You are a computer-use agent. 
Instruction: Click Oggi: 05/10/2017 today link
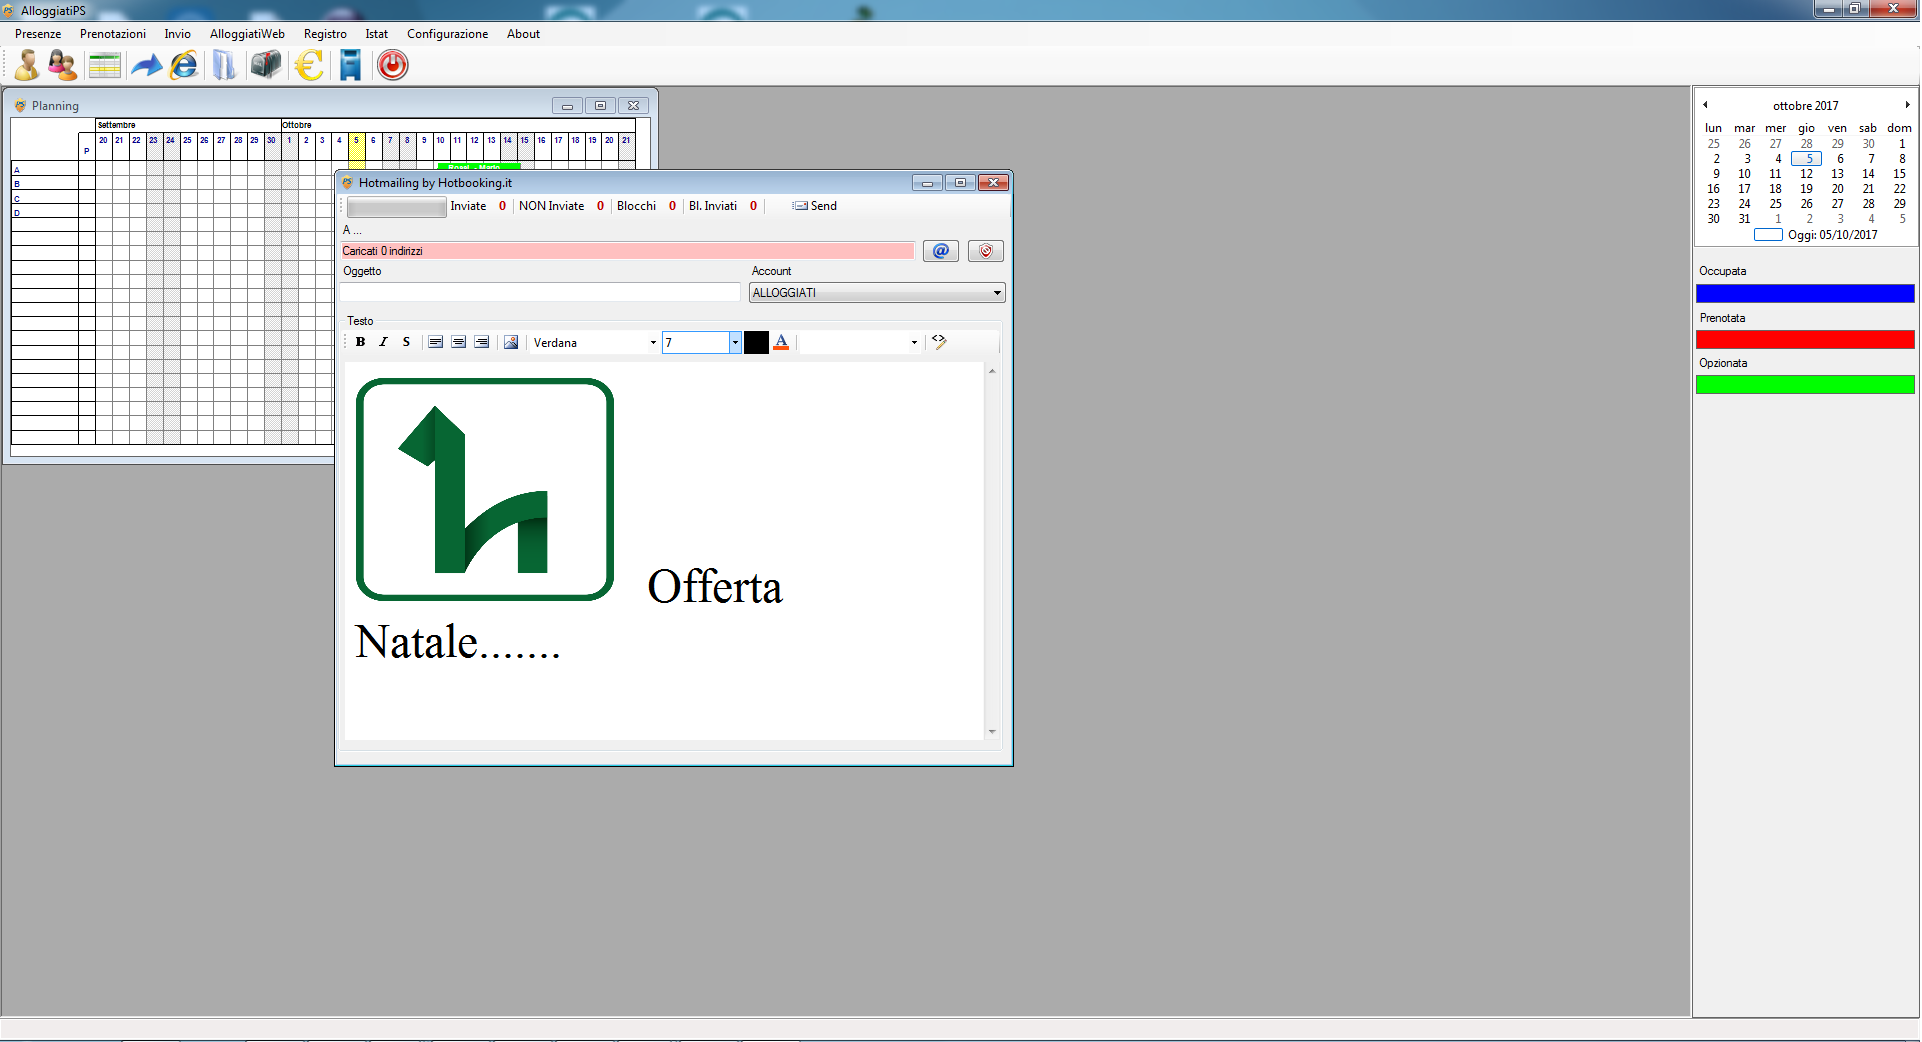(x=1832, y=235)
